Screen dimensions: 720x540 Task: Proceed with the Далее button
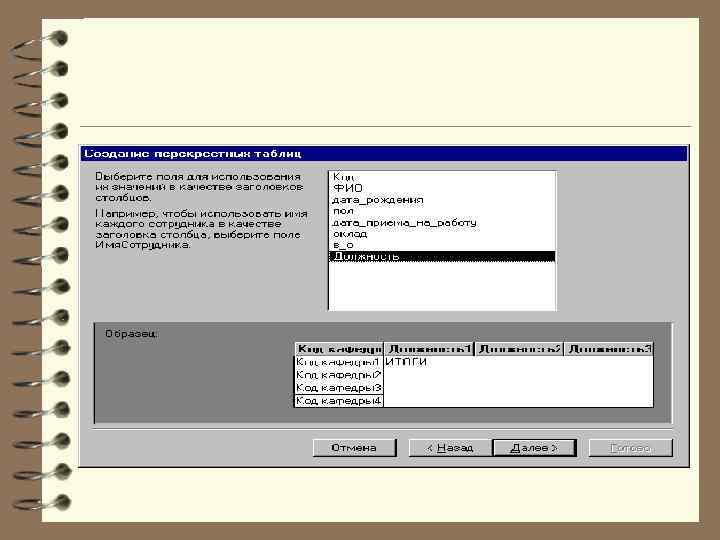pyautogui.click(x=534, y=448)
